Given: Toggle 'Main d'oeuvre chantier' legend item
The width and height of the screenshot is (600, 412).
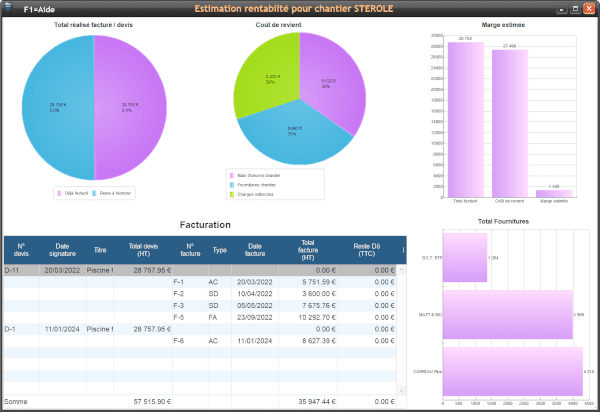Looking at the screenshot, I should (x=258, y=175).
